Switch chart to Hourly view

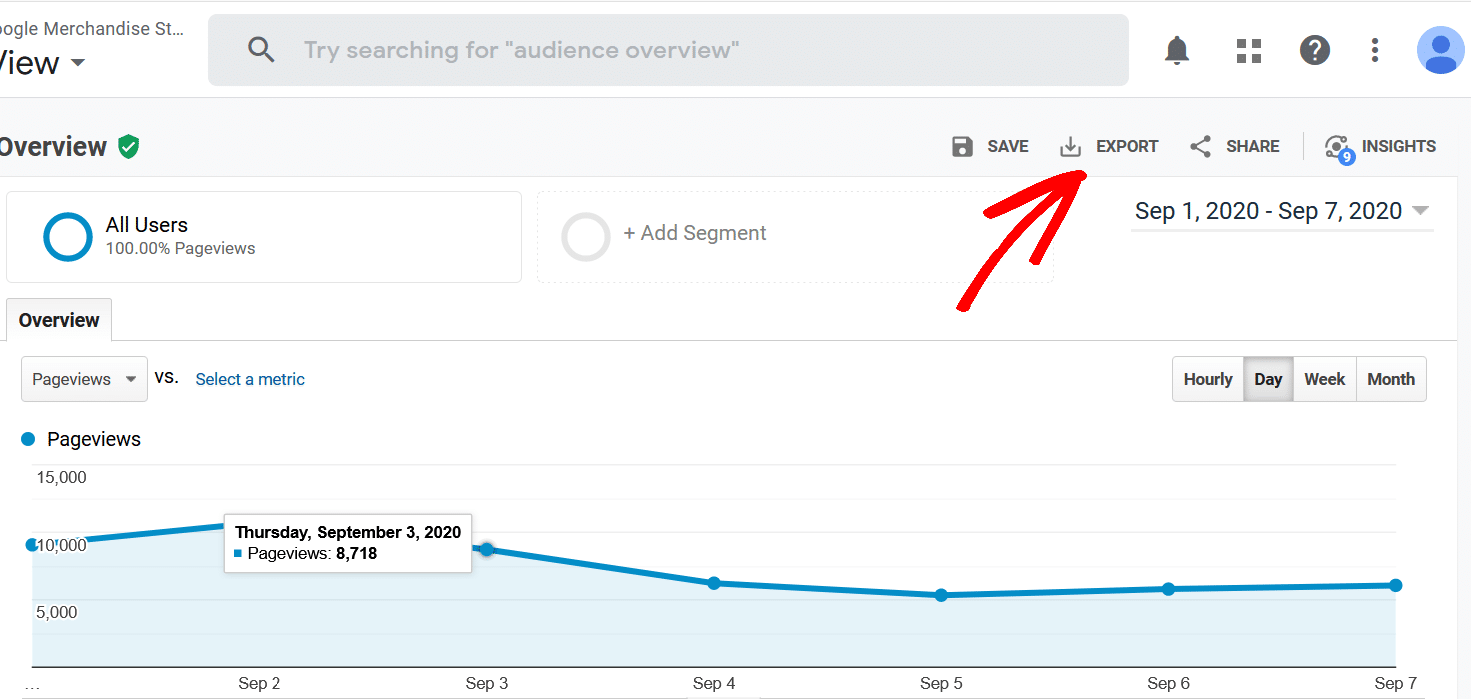point(1208,379)
